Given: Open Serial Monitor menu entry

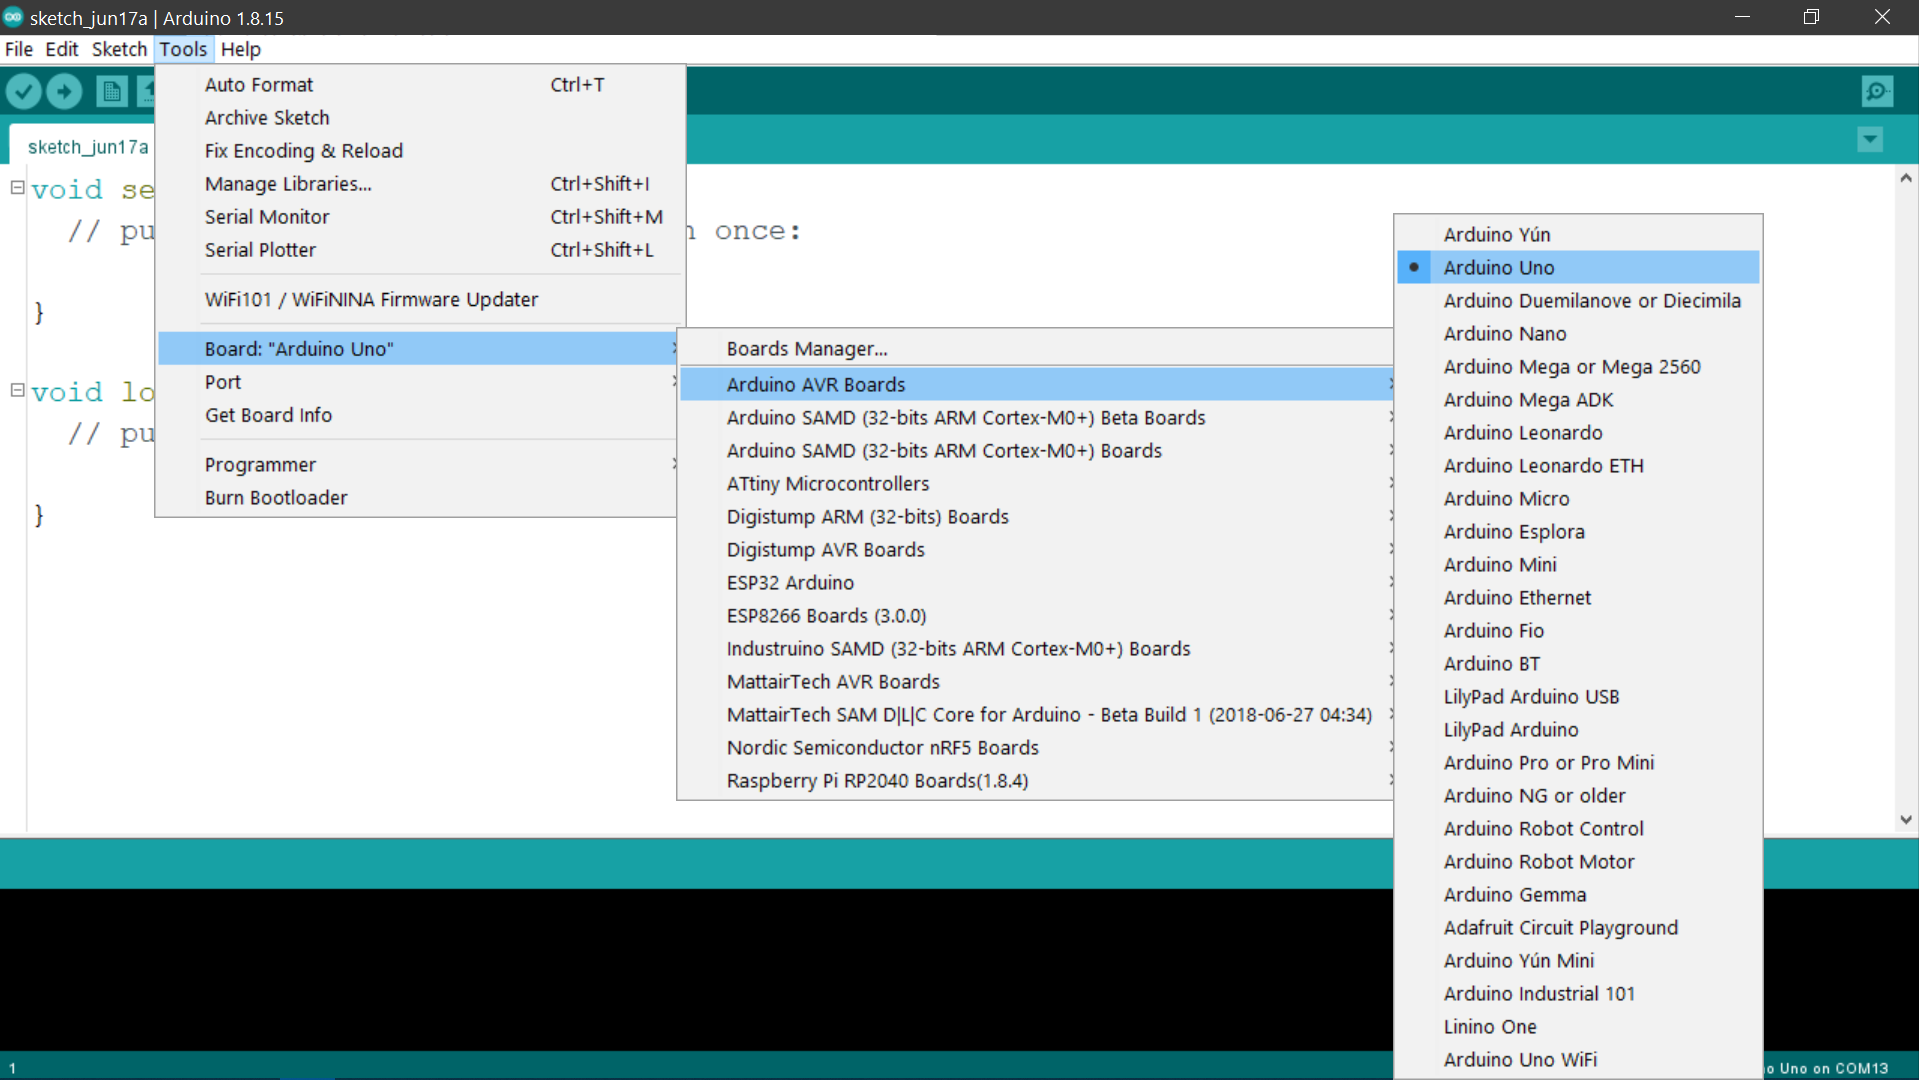Looking at the screenshot, I should tap(420, 217).
